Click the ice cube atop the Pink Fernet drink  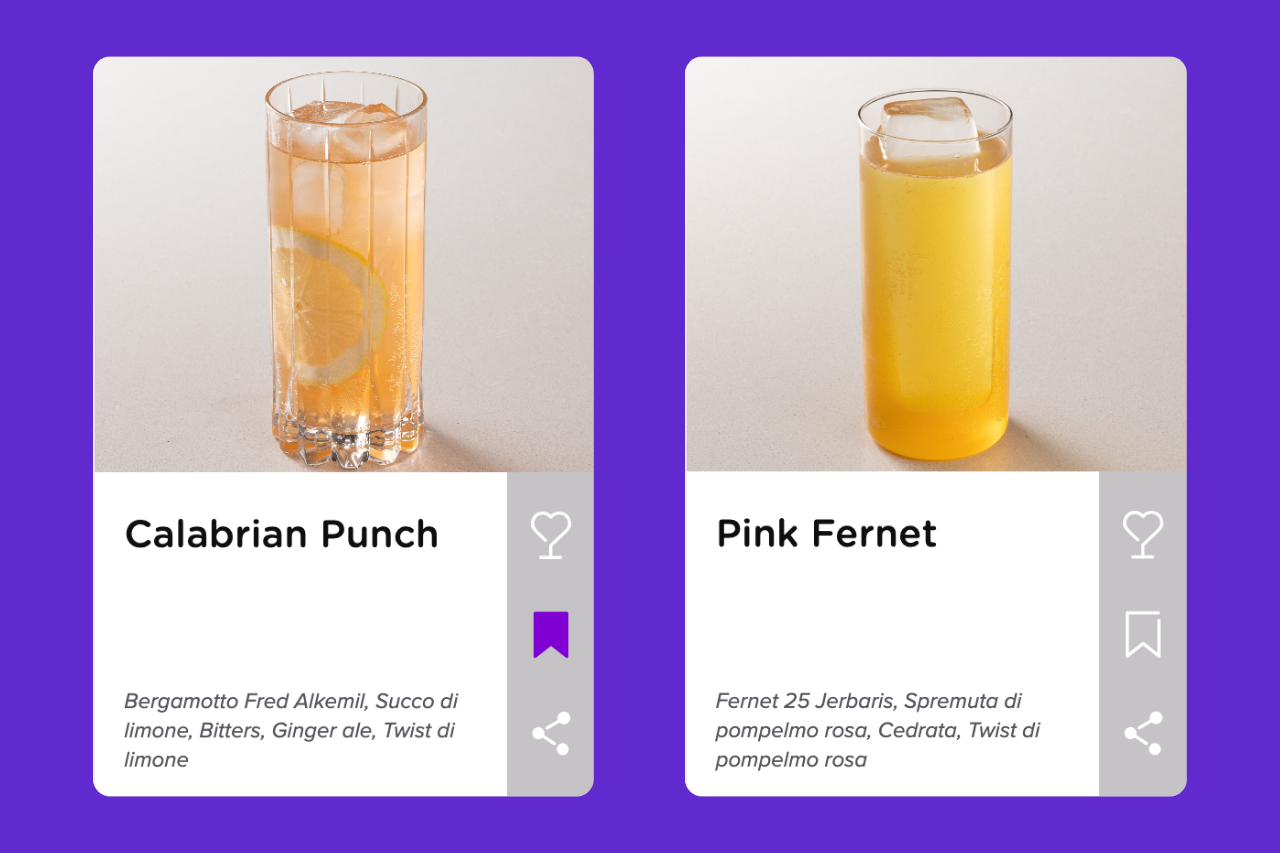pos(930,127)
